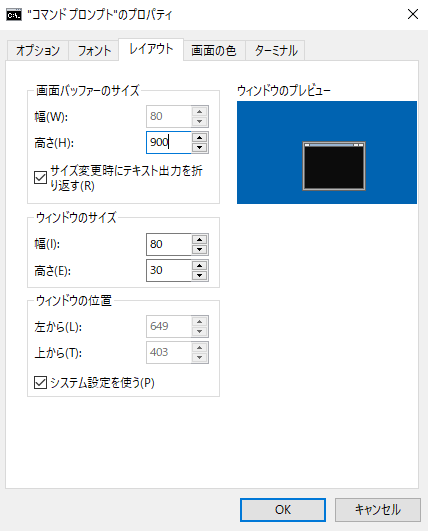
Task: Increase window height(E) with up arrow
Action: point(200,265)
